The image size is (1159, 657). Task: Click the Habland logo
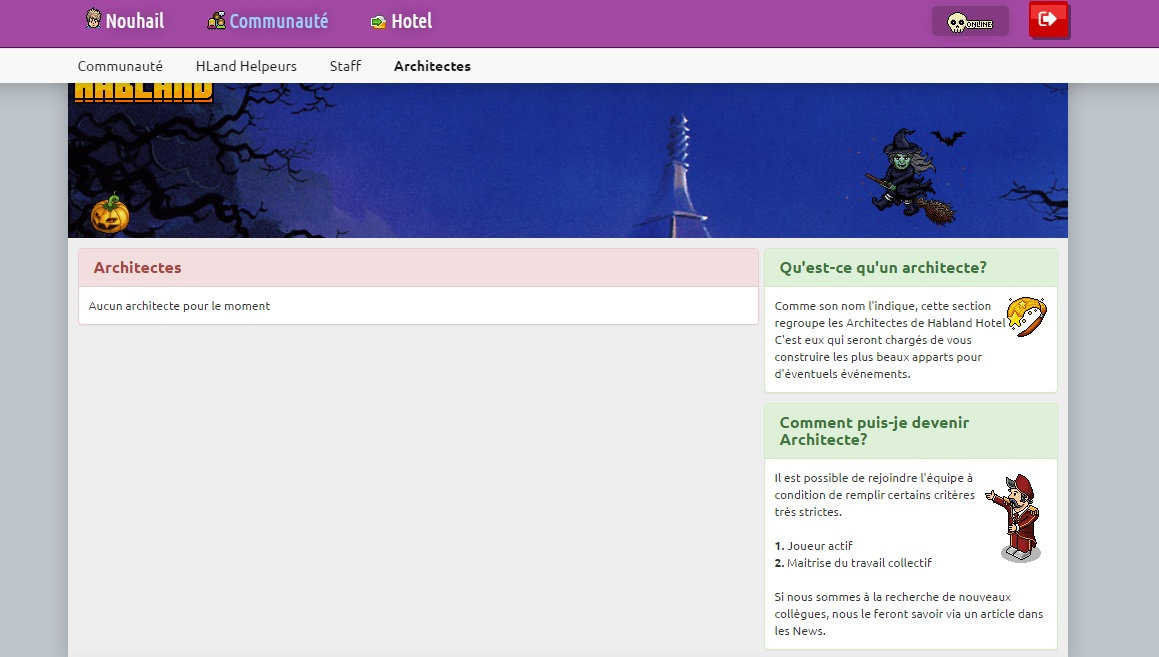tap(143, 89)
